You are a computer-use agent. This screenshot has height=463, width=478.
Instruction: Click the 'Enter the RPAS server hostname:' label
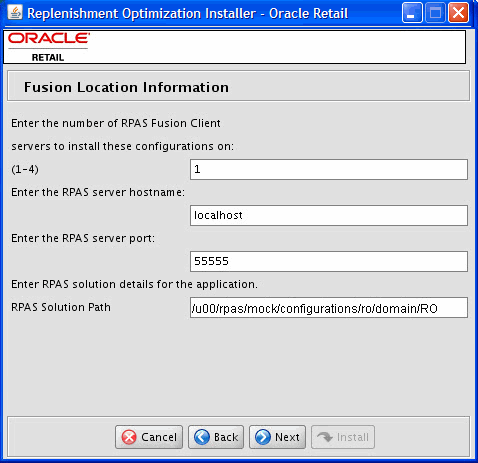pos(98,192)
